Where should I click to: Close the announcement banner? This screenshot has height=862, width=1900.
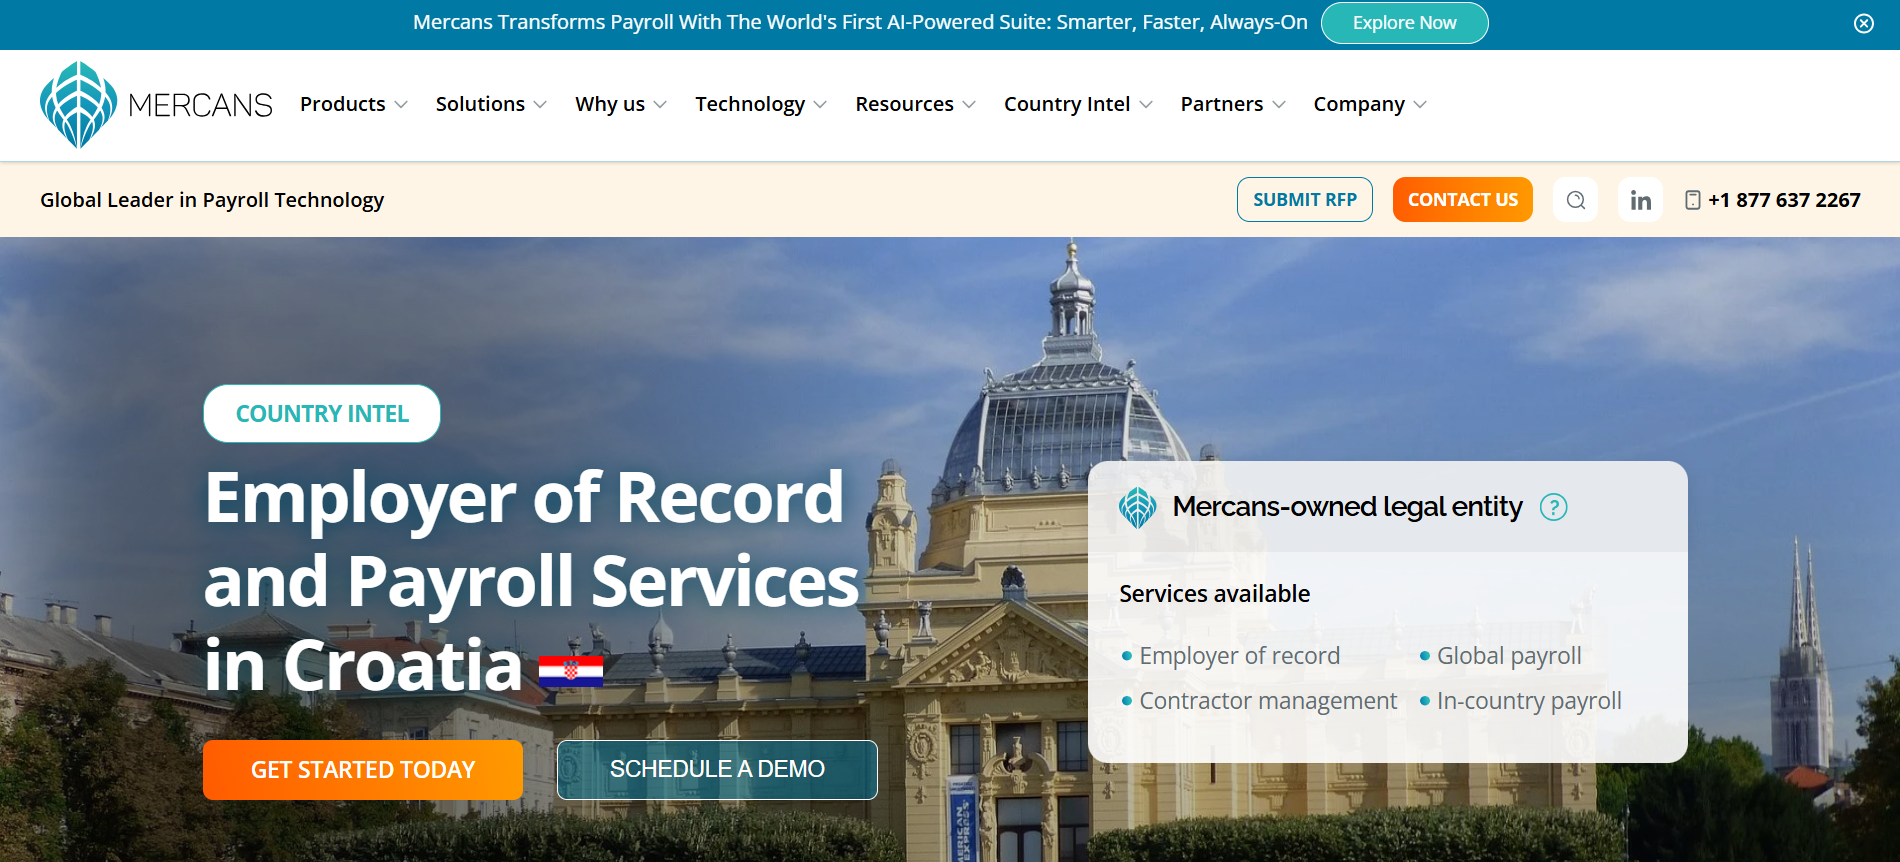tap(1863, 23)
